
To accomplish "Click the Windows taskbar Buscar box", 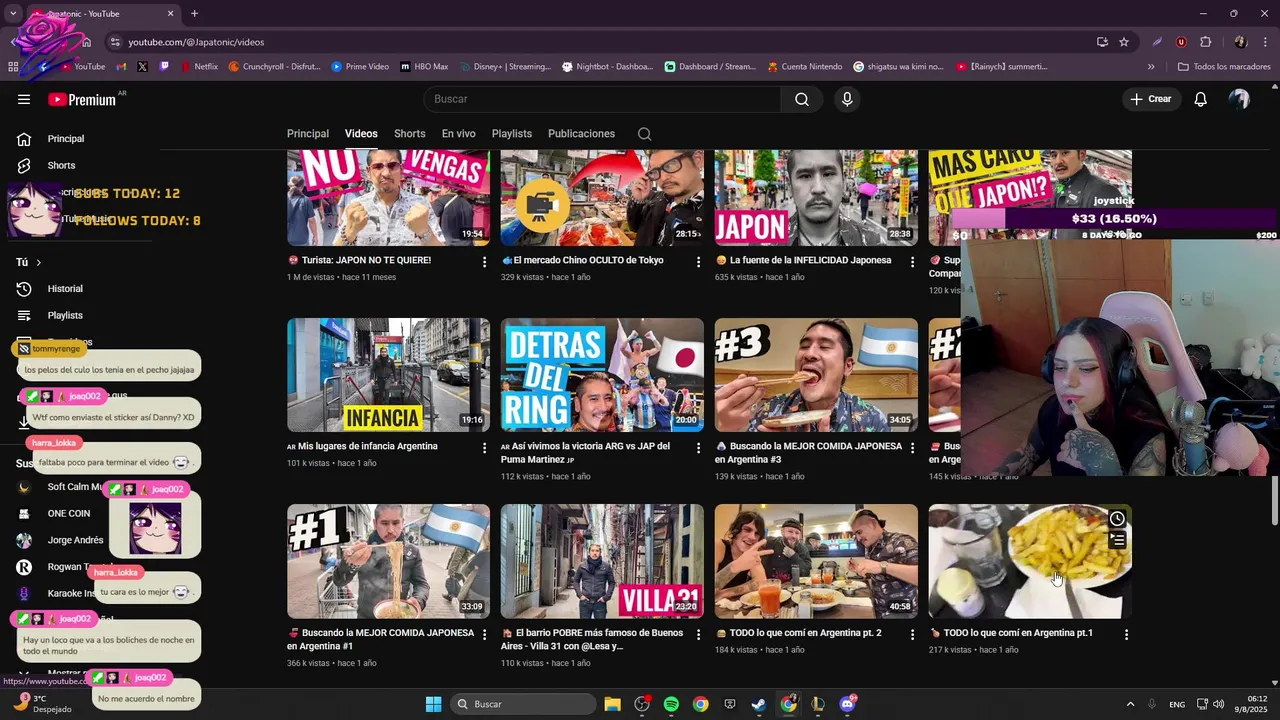I will [523, 704].
